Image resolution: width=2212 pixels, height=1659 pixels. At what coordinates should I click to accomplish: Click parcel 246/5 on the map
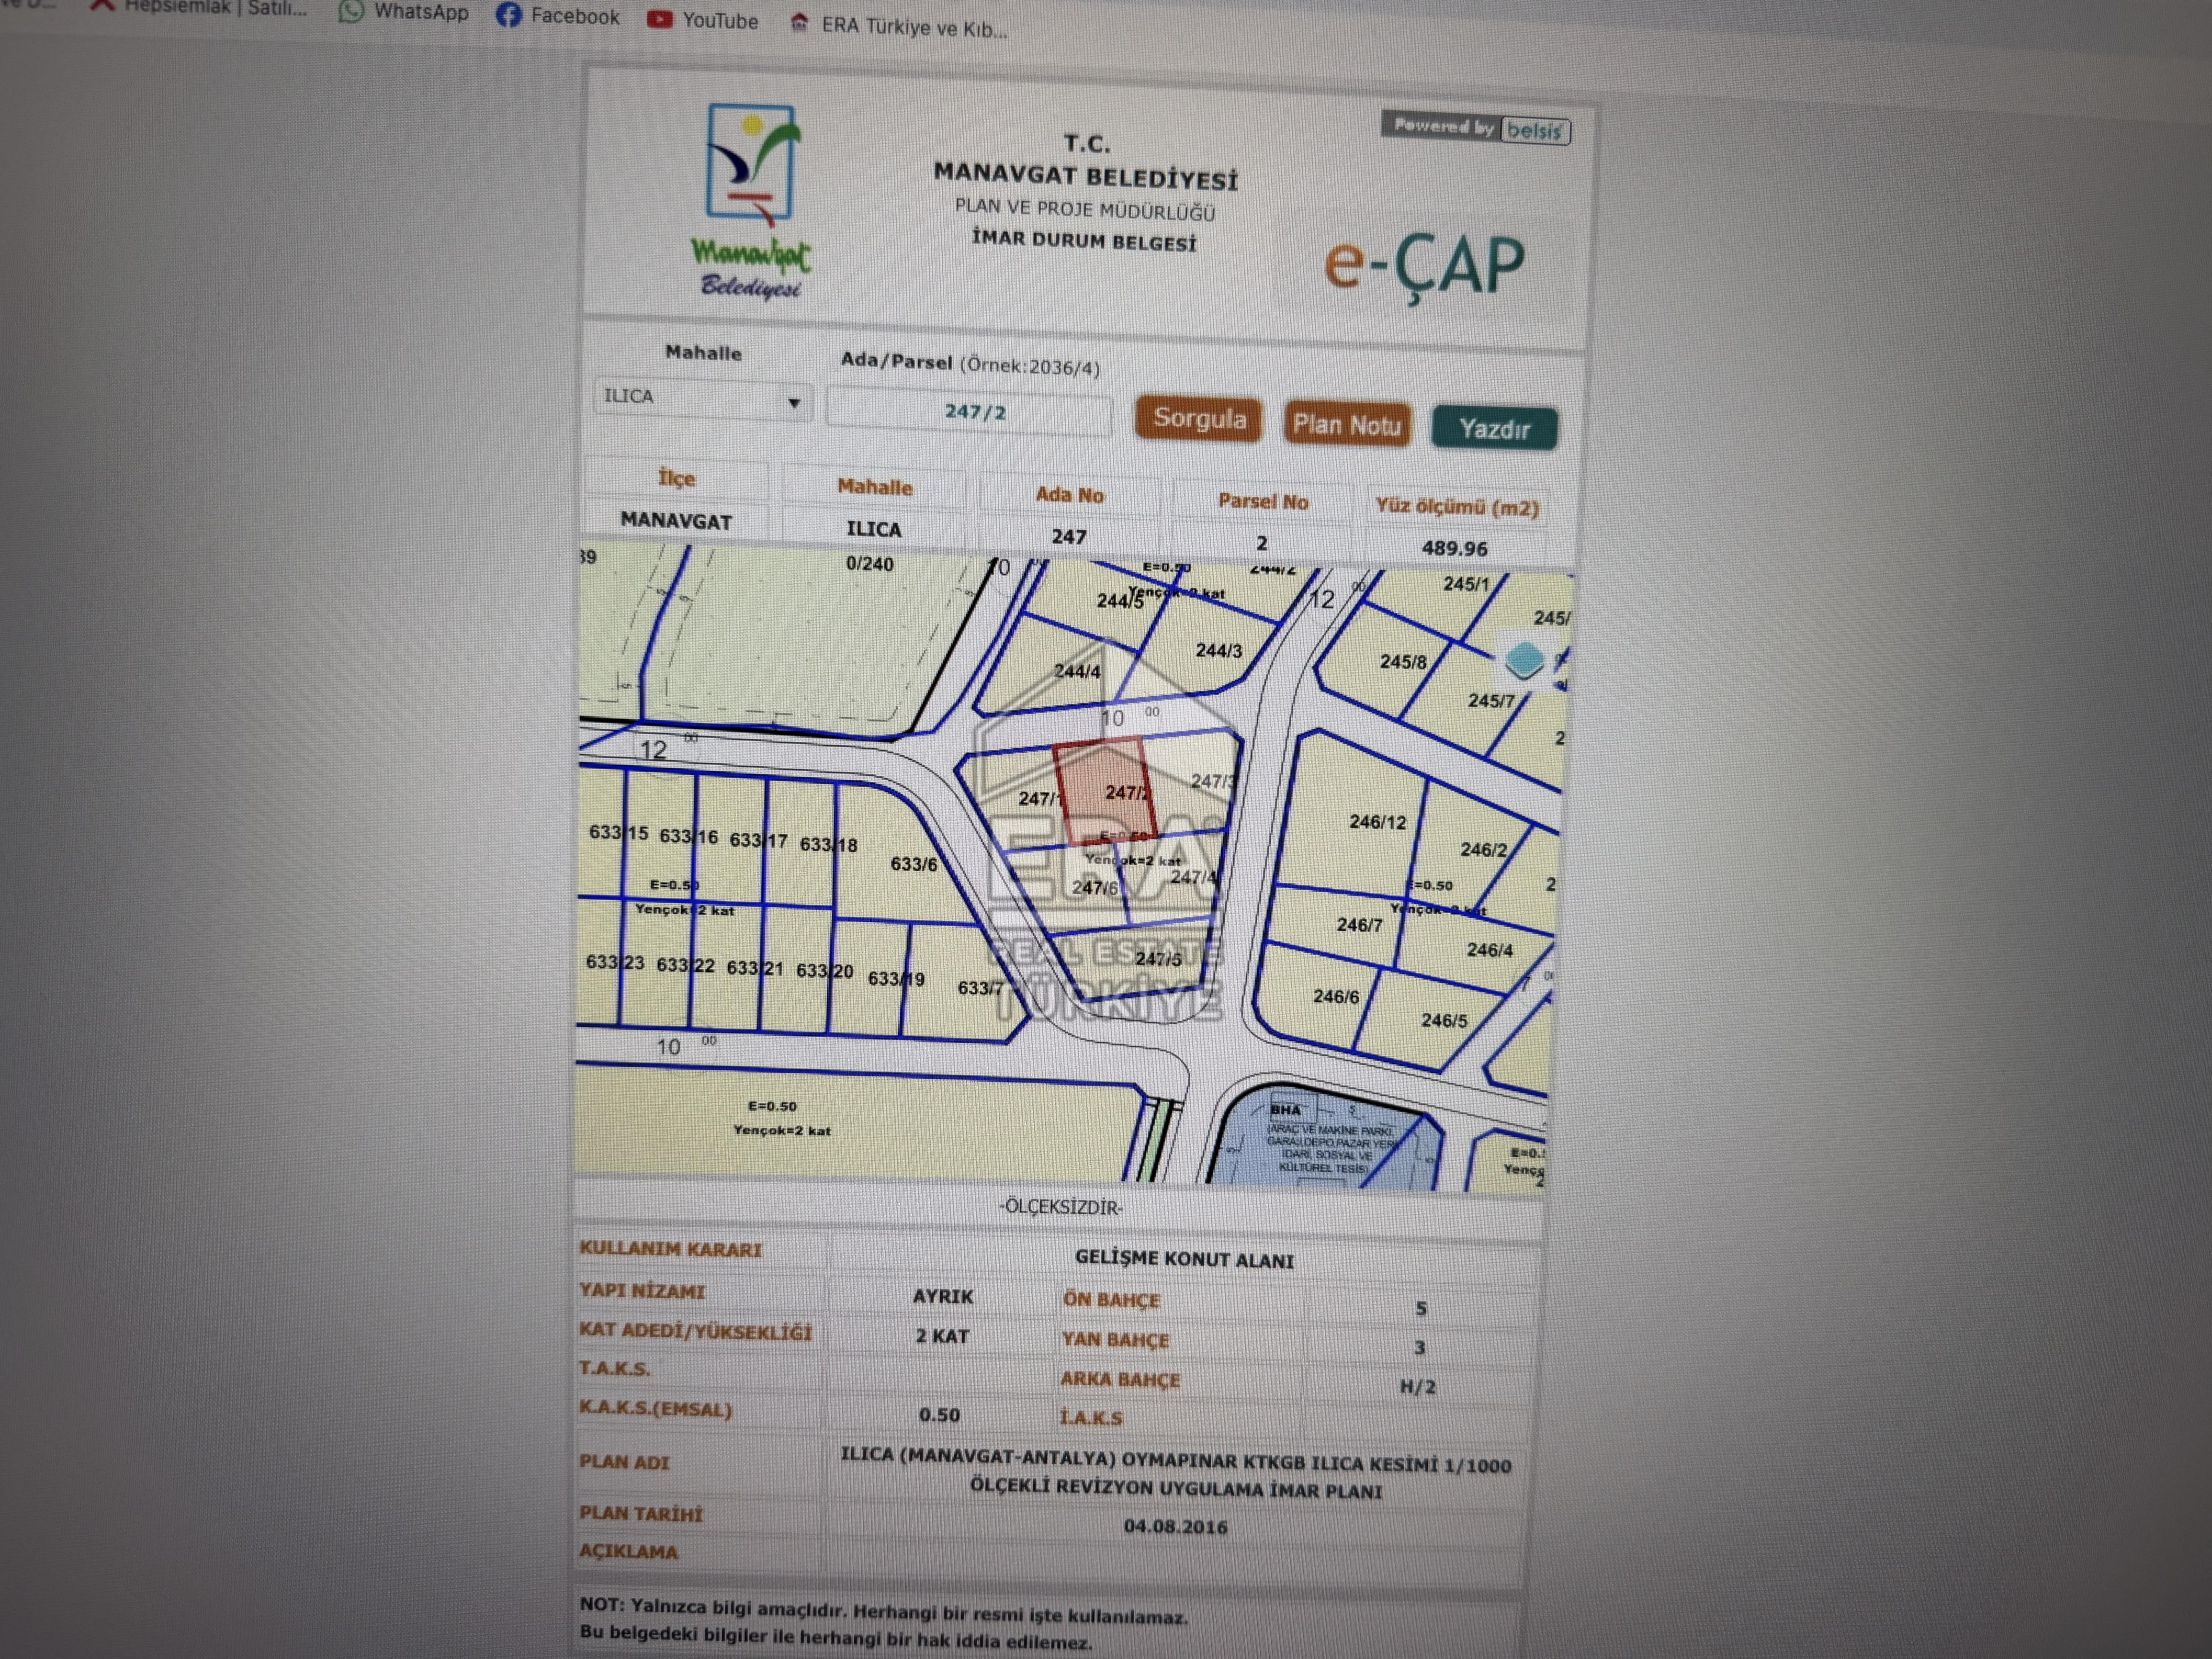[1444, 1021]
